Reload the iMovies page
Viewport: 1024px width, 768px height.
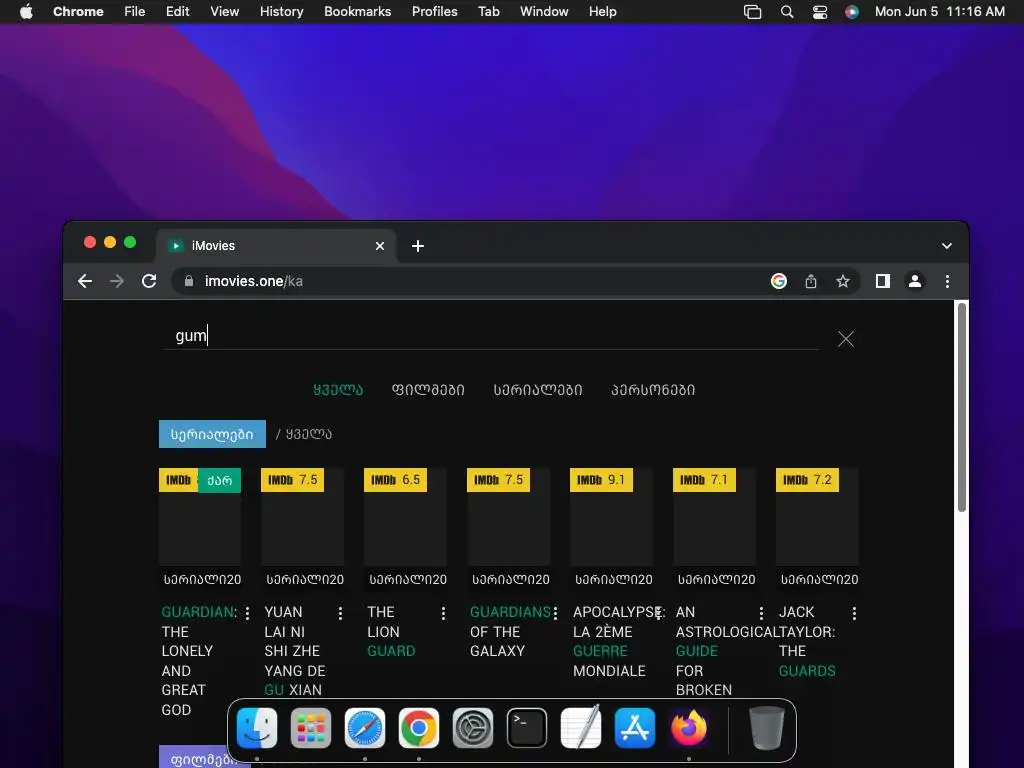click(x=149, y=281)
